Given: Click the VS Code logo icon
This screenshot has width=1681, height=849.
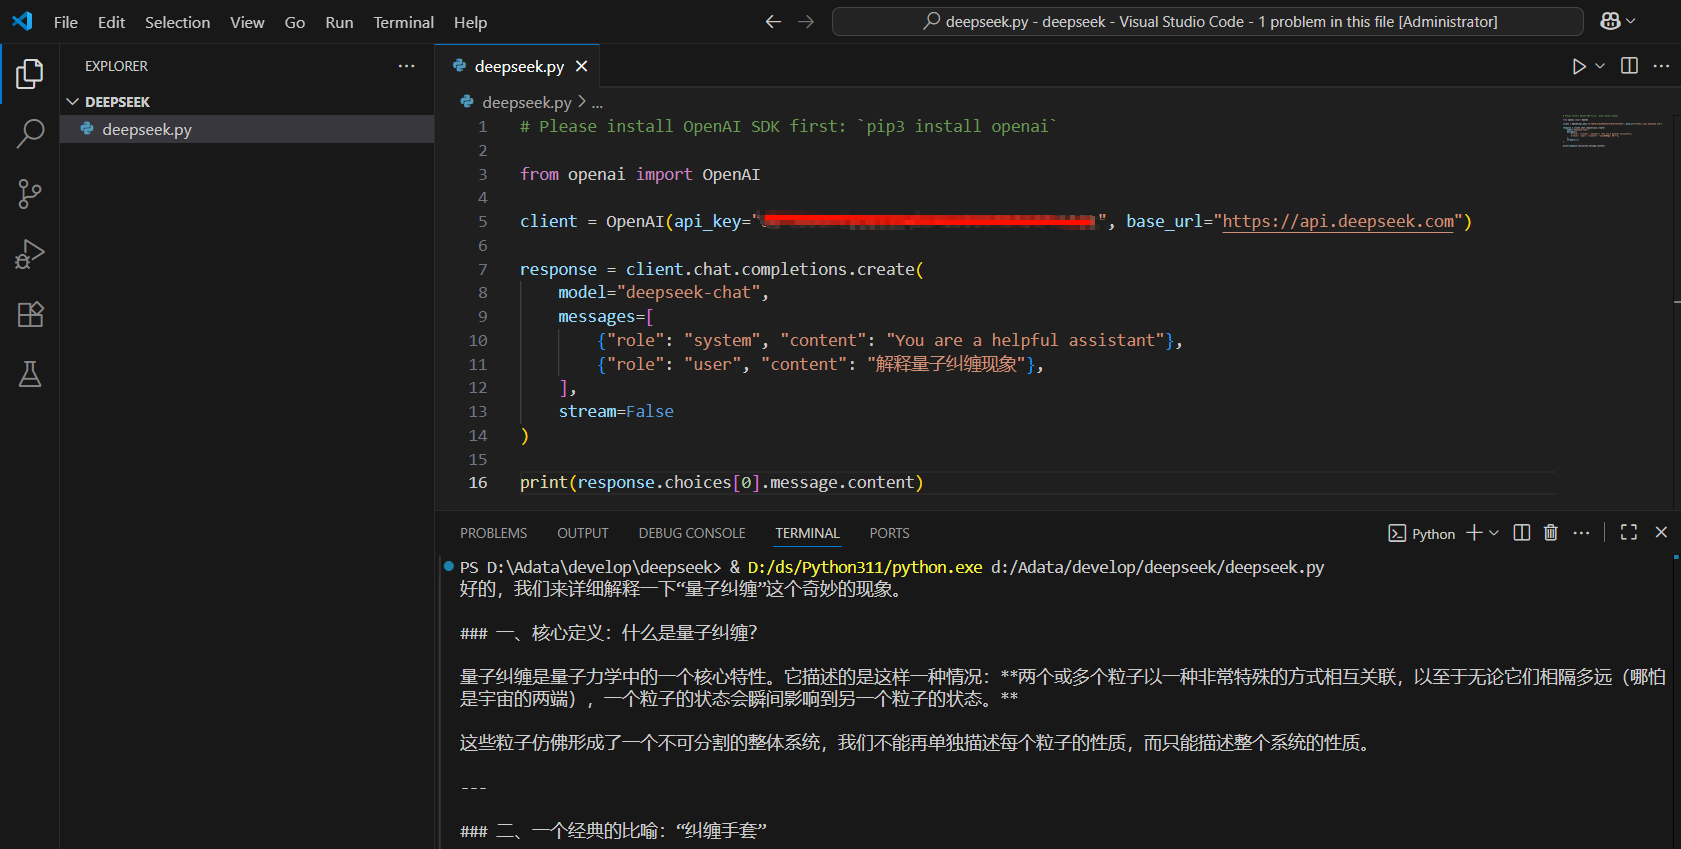Looking at the screenshot, I should tap(22, 21).
